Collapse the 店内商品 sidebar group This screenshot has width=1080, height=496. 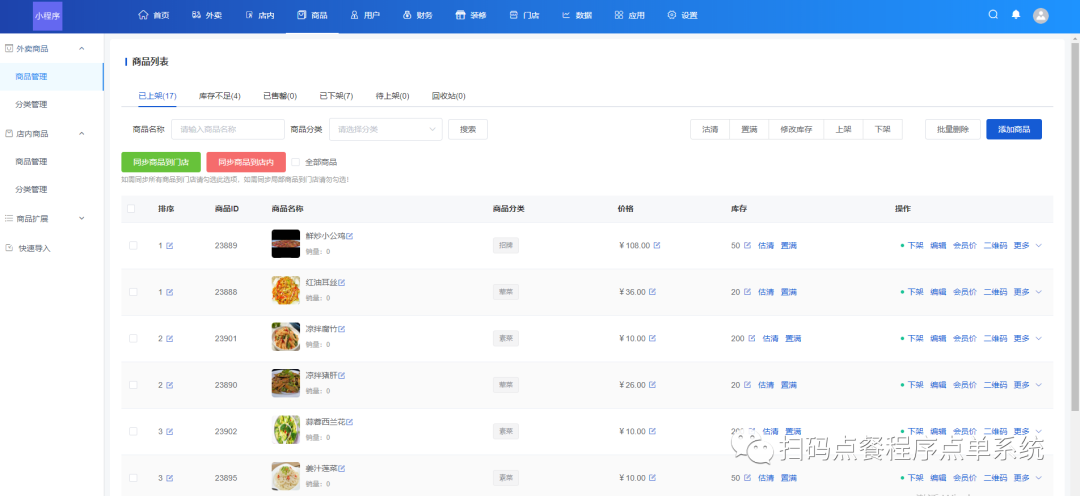(81, 133)
